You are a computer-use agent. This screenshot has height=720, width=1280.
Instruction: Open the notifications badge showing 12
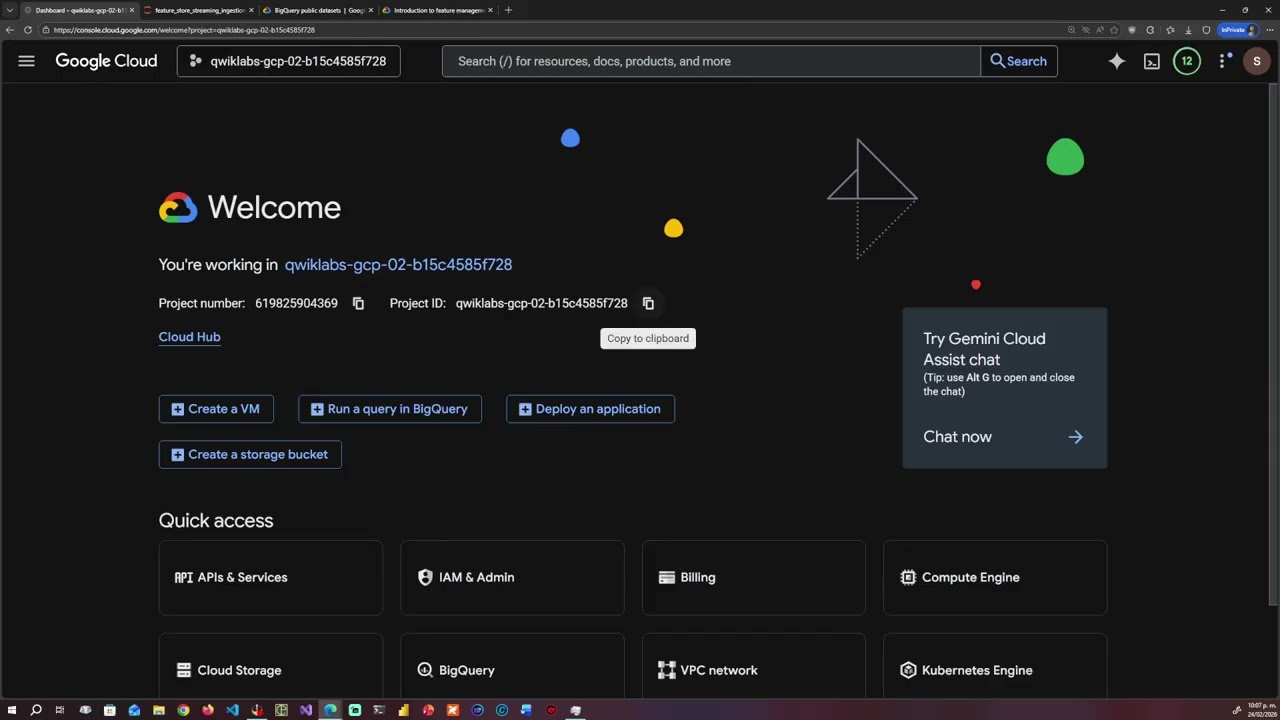click(x=1187, y=61)
